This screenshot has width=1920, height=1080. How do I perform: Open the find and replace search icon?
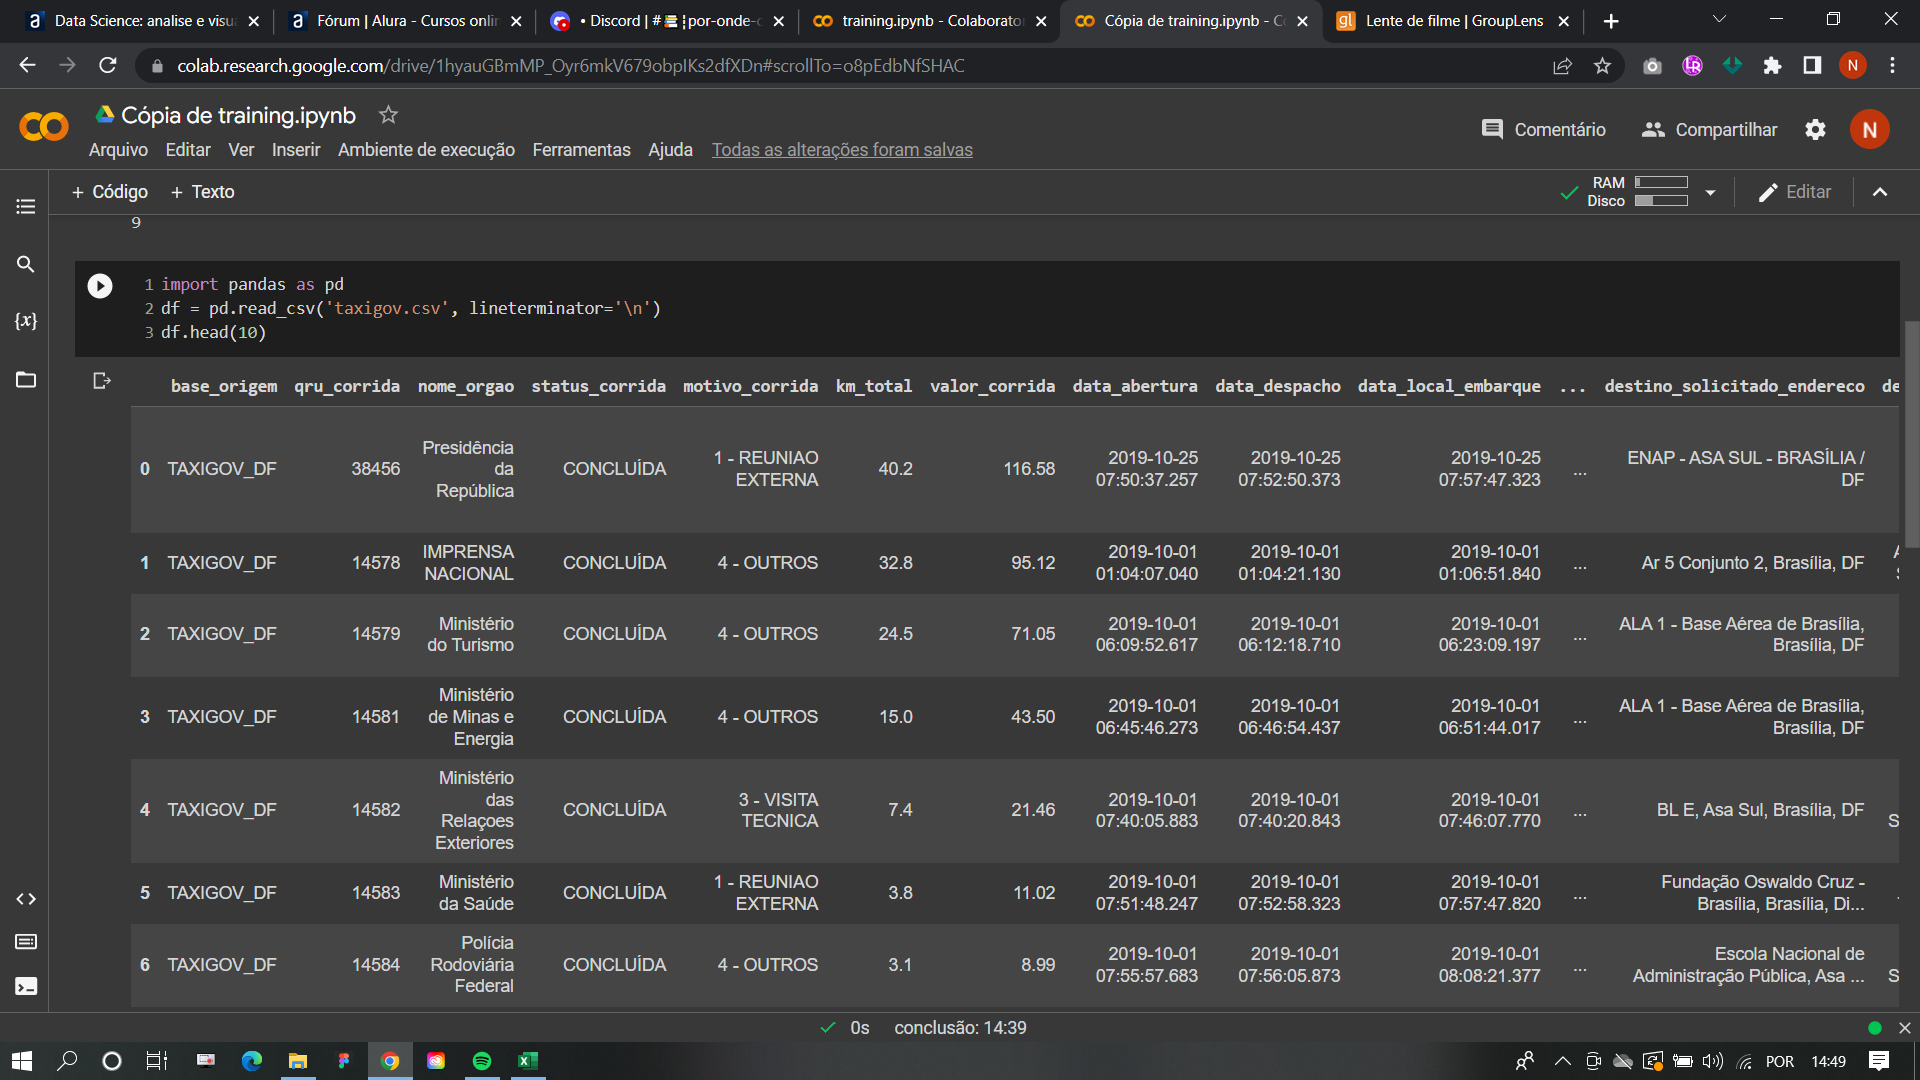coord(26,264)
